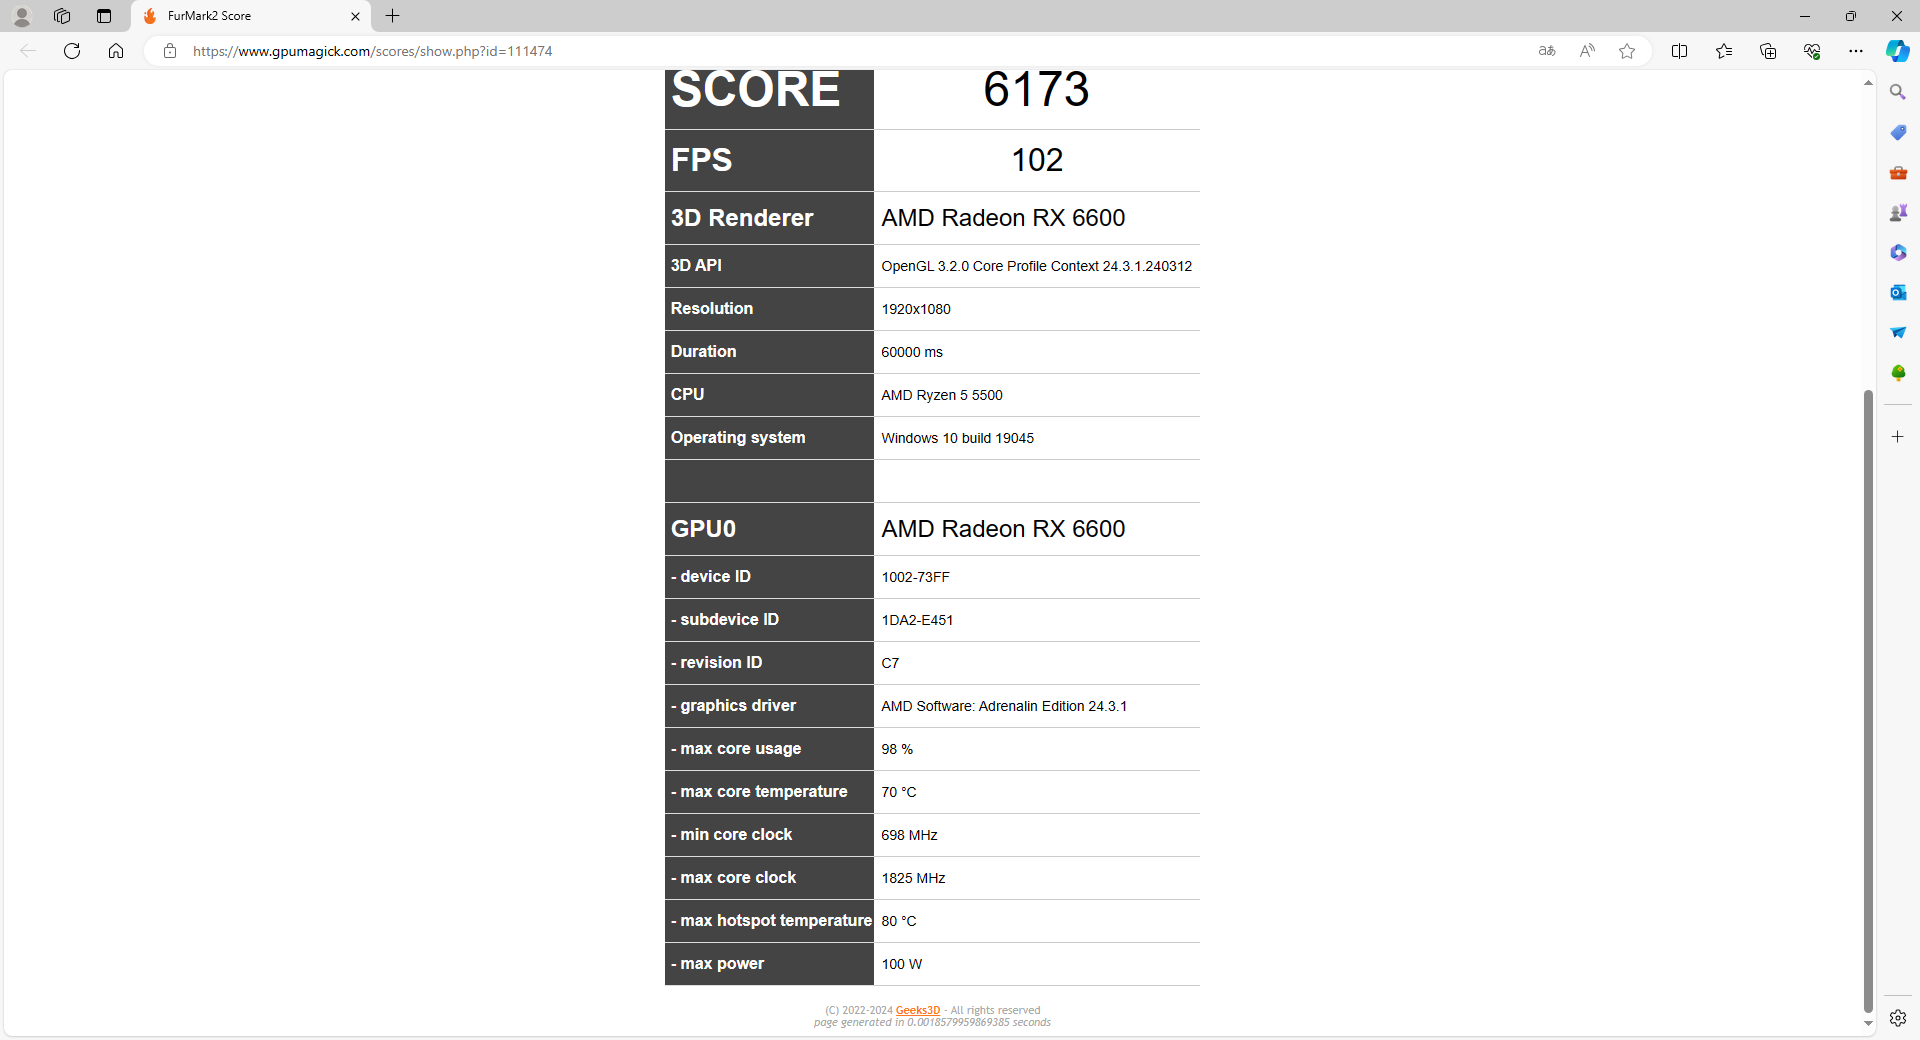Image resolution: width=1920 pixels, height=1040 pixels.
Task: Open the Favorites list
Action: coord(1724,51)
